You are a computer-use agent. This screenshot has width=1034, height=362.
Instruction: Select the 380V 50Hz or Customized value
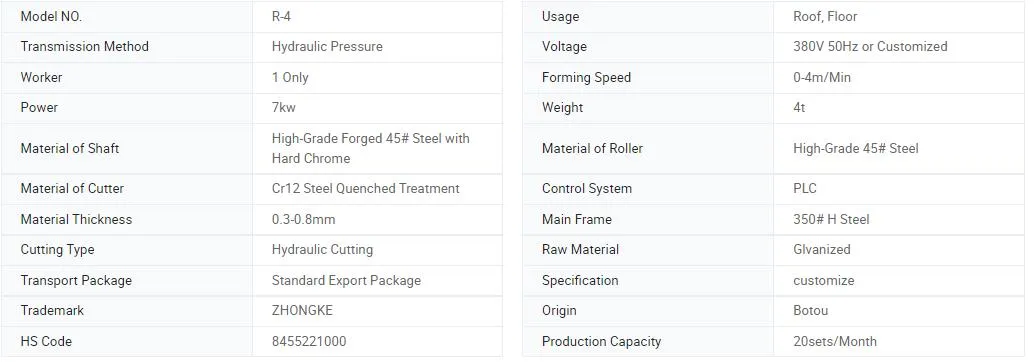coord(870,47)
